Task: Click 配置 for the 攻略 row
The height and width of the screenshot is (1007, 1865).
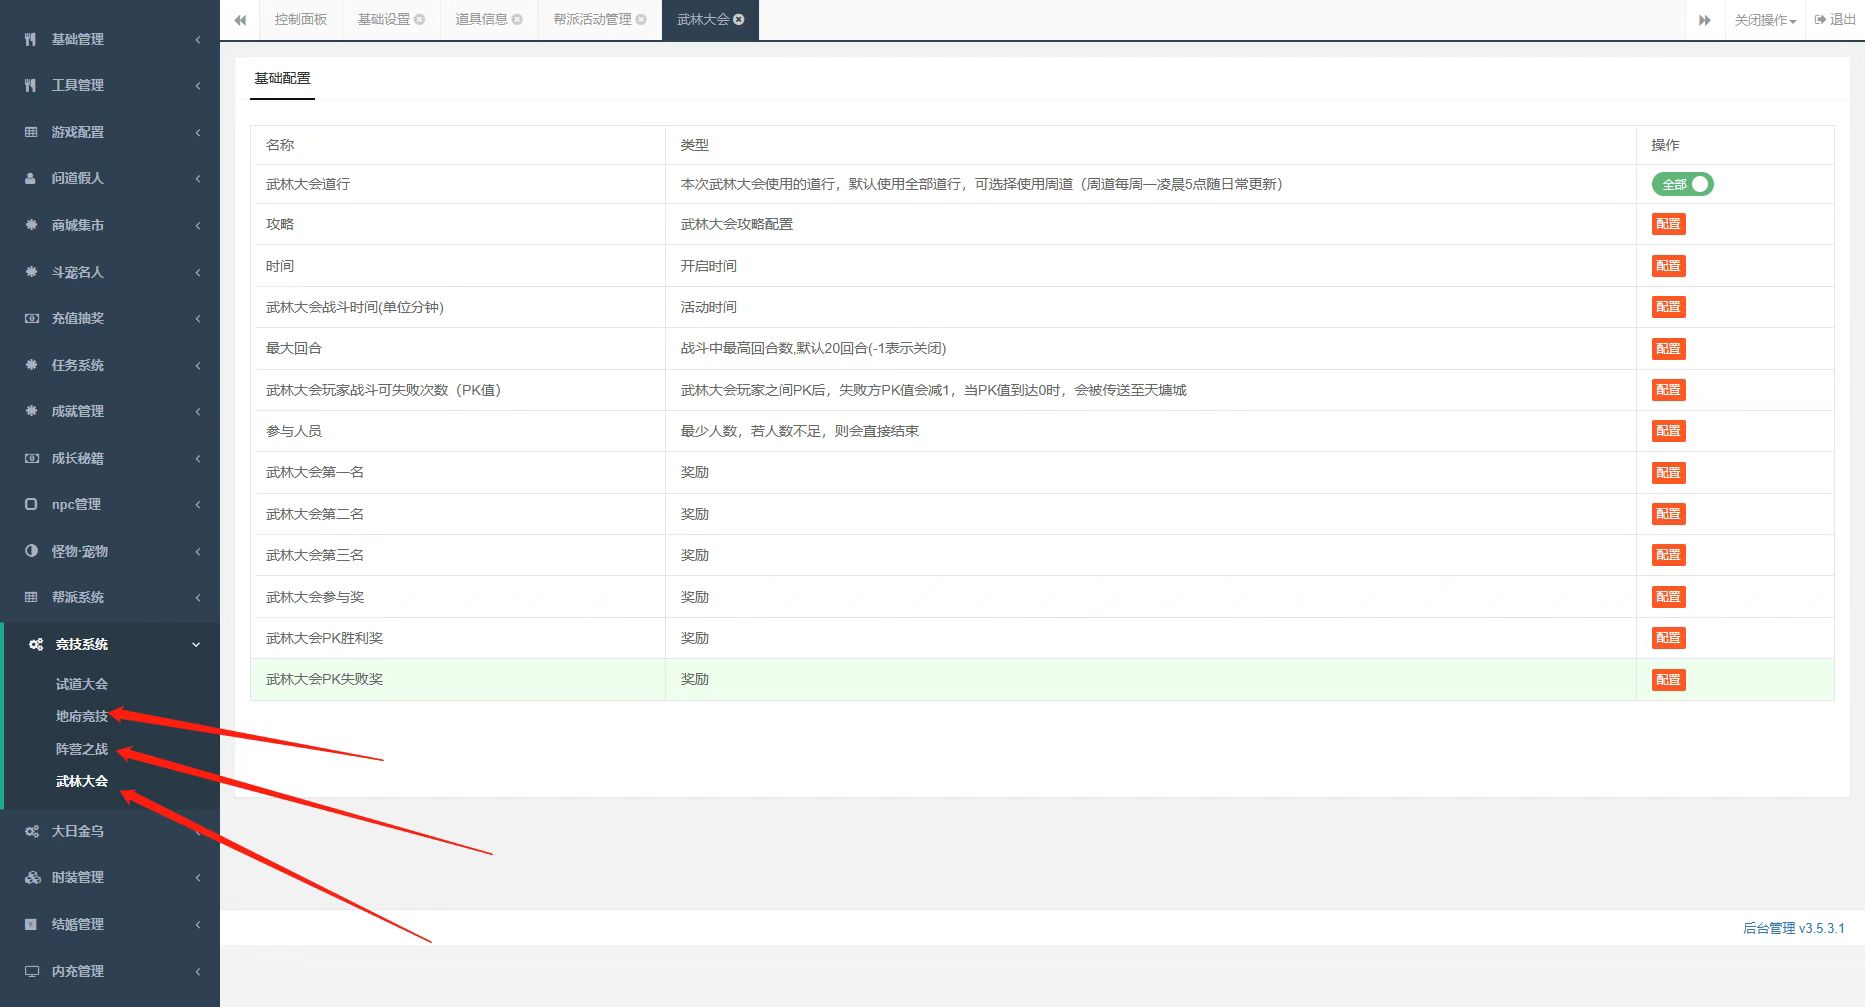Action: click(x=1668, y=224)
